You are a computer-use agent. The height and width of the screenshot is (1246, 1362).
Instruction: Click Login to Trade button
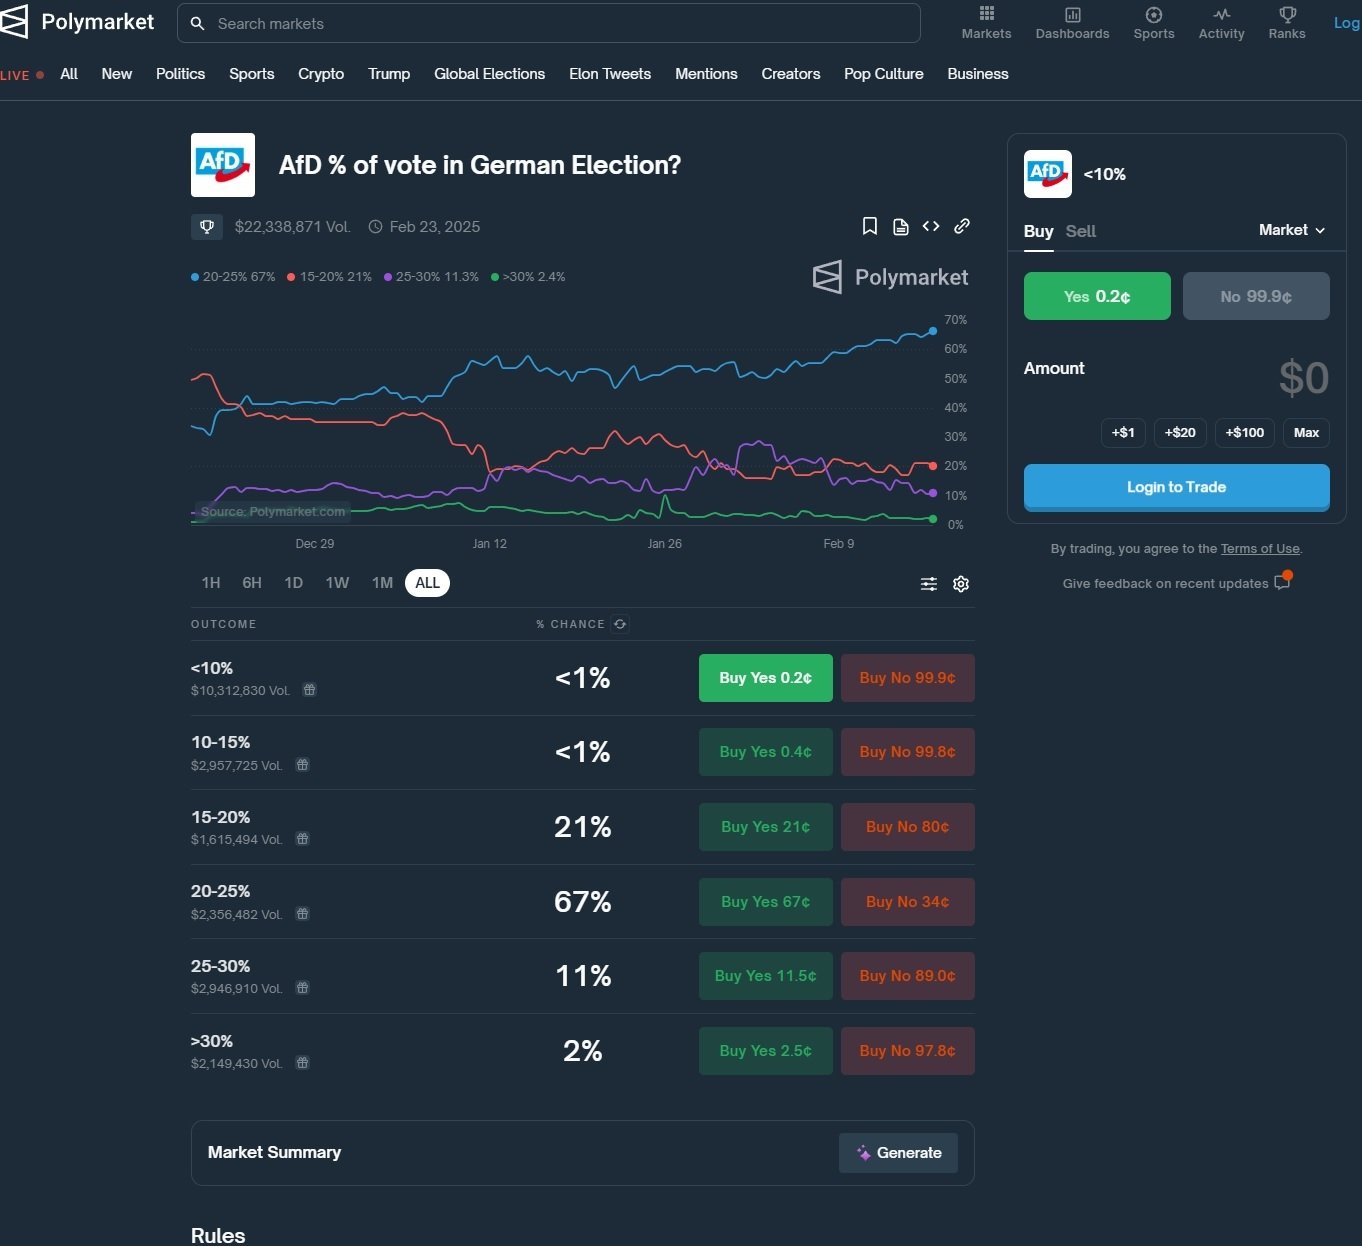[1177, 487]
